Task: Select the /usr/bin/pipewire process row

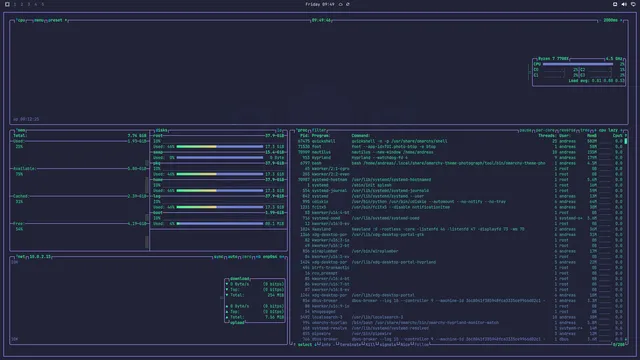Action: pyautogui.click(x=459, y=333)
